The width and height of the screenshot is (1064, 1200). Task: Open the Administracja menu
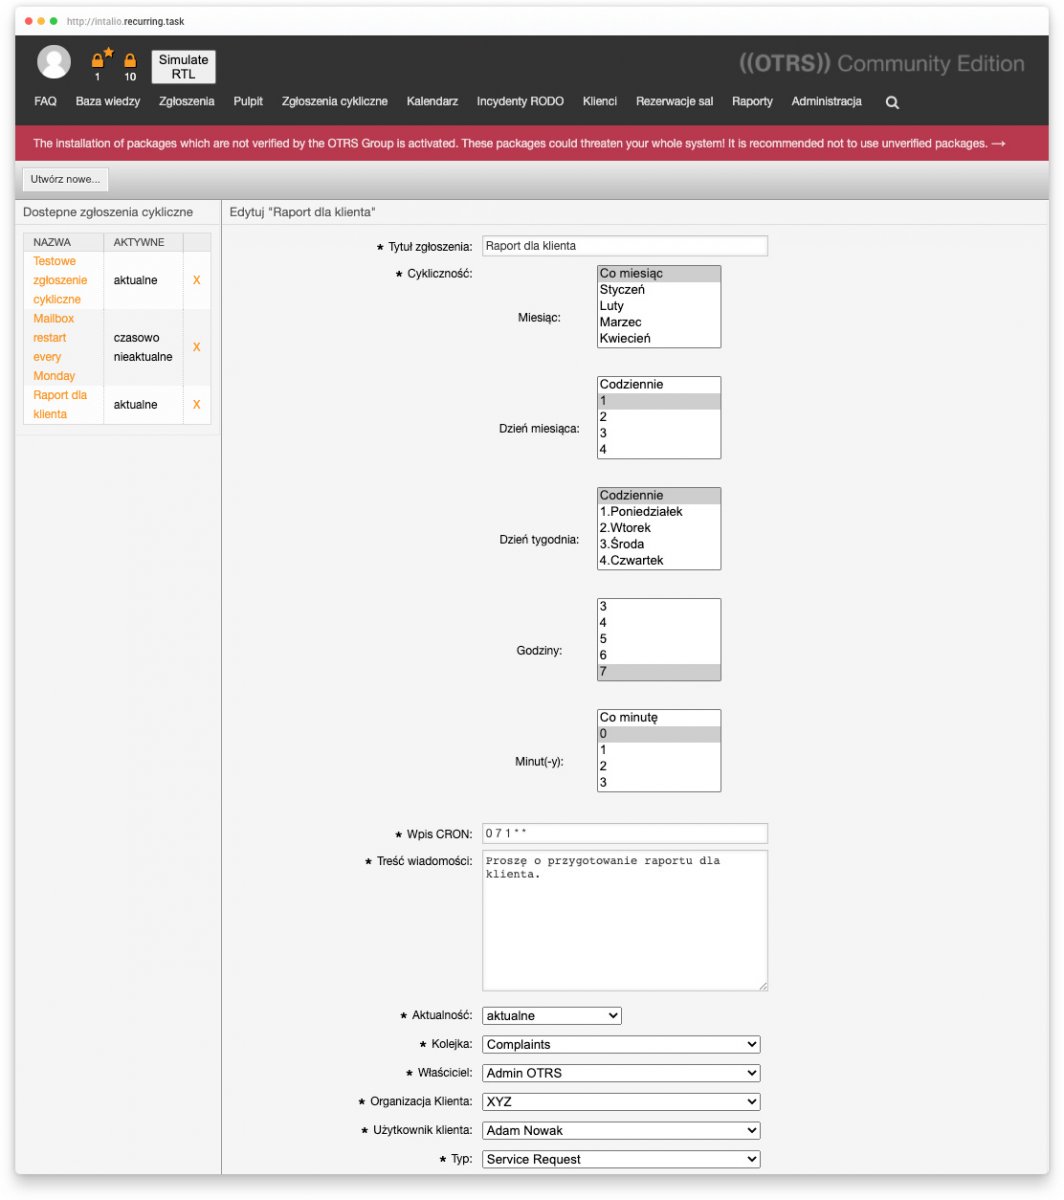tap(826, 102)
